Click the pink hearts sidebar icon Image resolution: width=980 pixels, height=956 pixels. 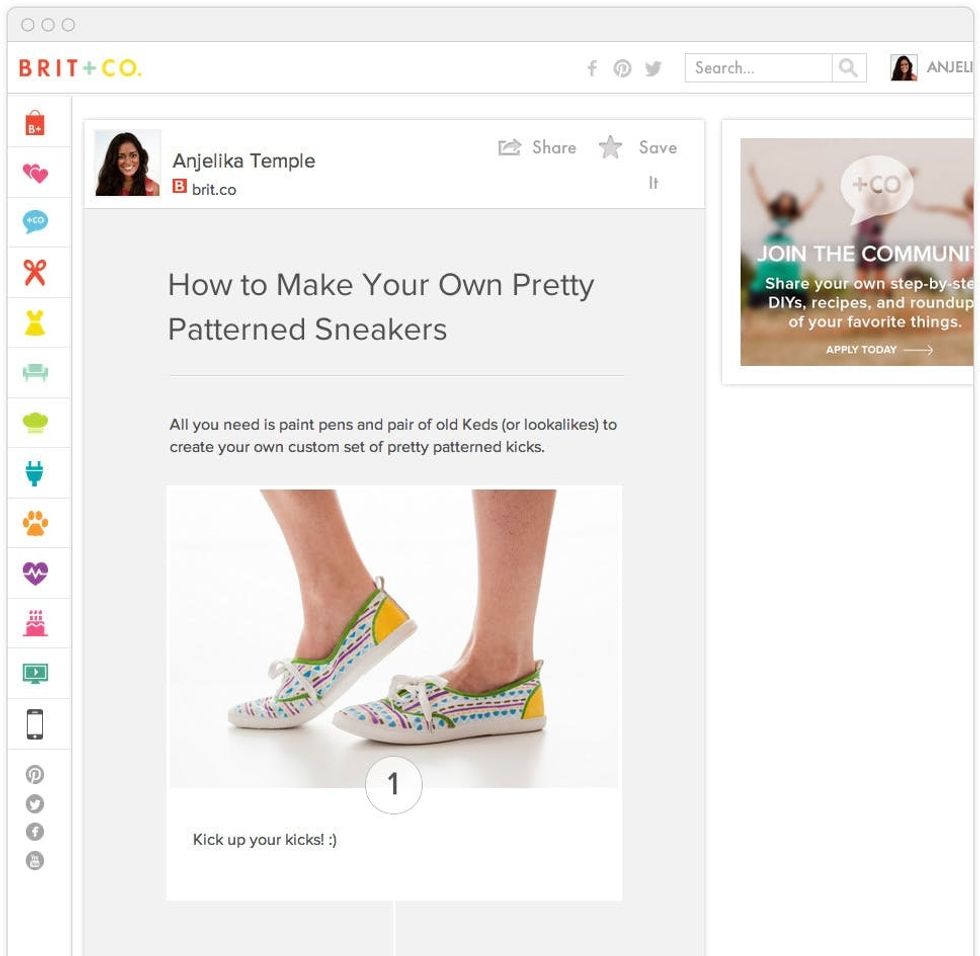[x=35, y=174]
